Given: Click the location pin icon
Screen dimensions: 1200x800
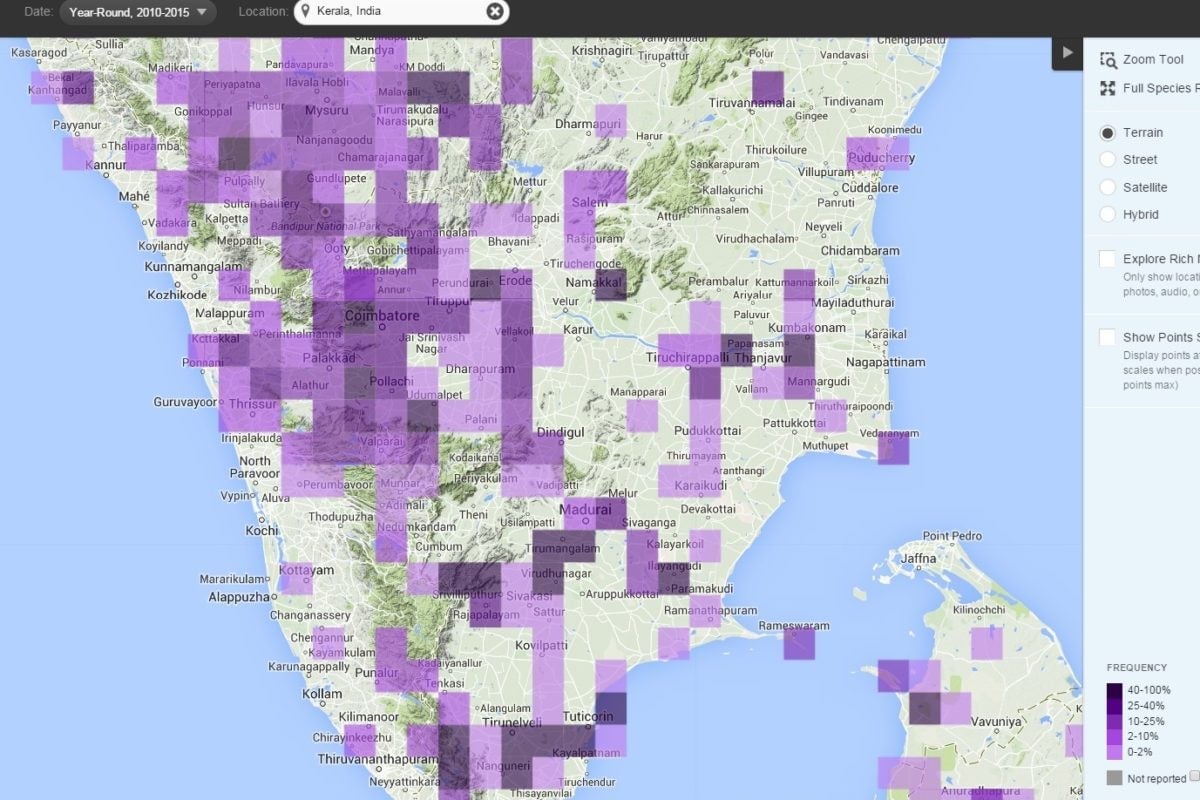Looking at the screenshot, I should (305, 12).
